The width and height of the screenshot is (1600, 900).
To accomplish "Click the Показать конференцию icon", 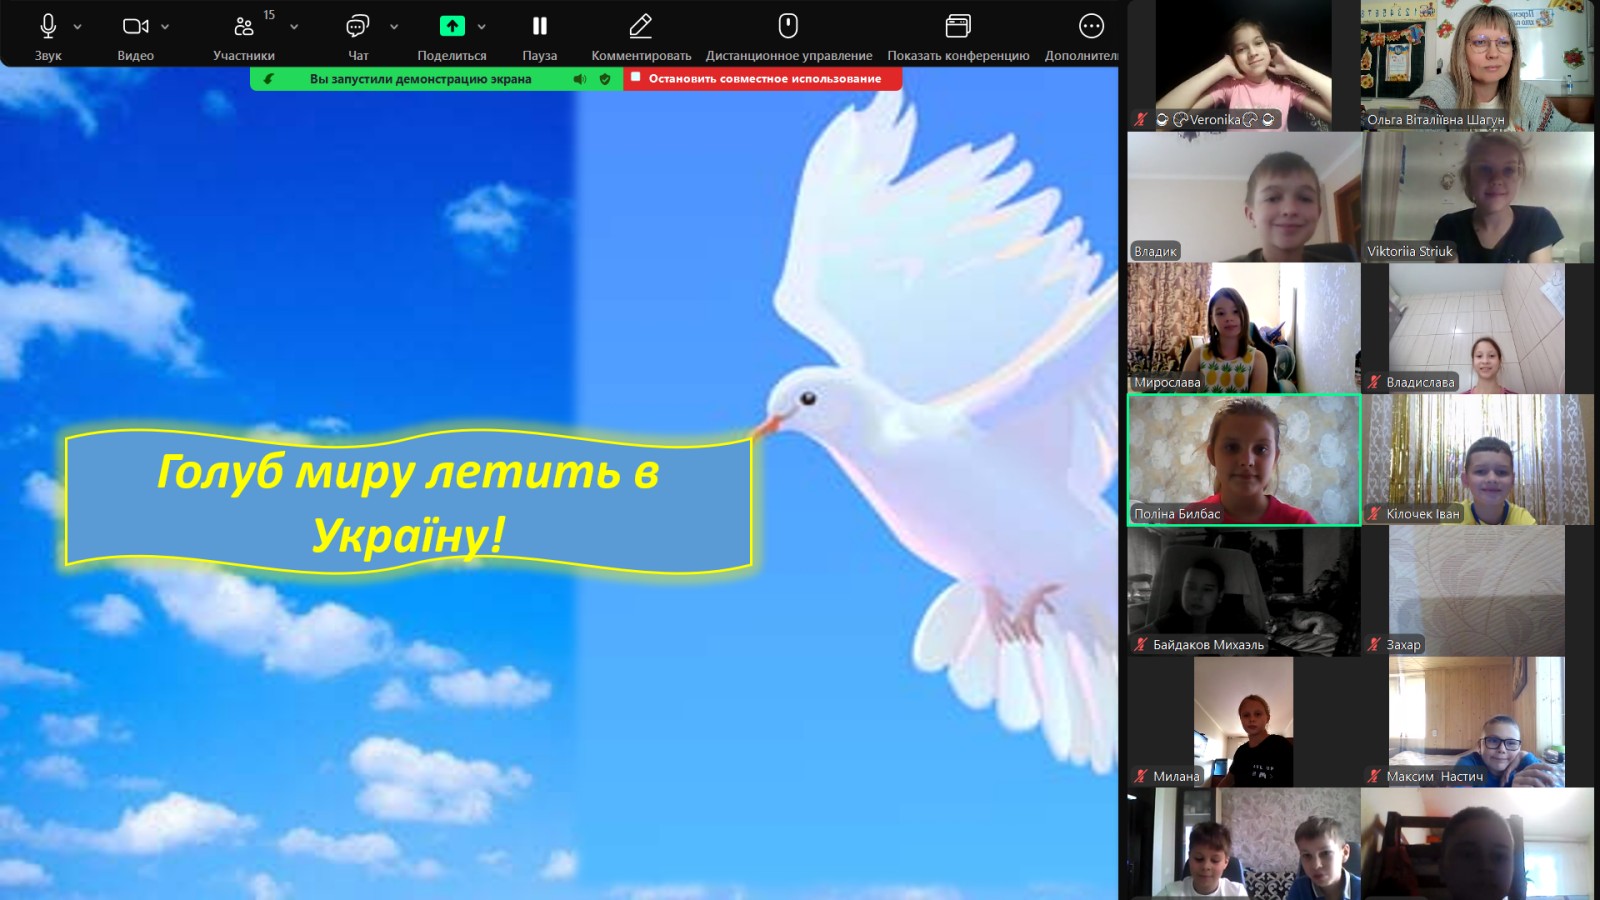I will pyautogui.click(x=957, y=27).
